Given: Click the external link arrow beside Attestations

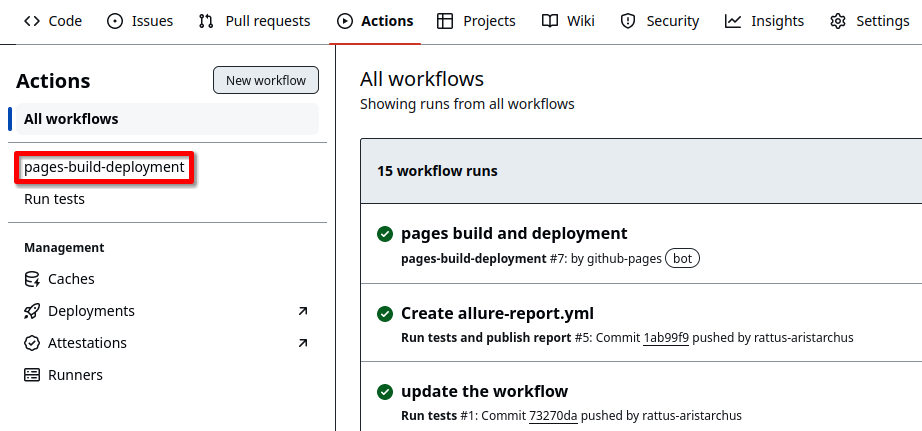Looking at the screenshot, I should click(303, 343).
